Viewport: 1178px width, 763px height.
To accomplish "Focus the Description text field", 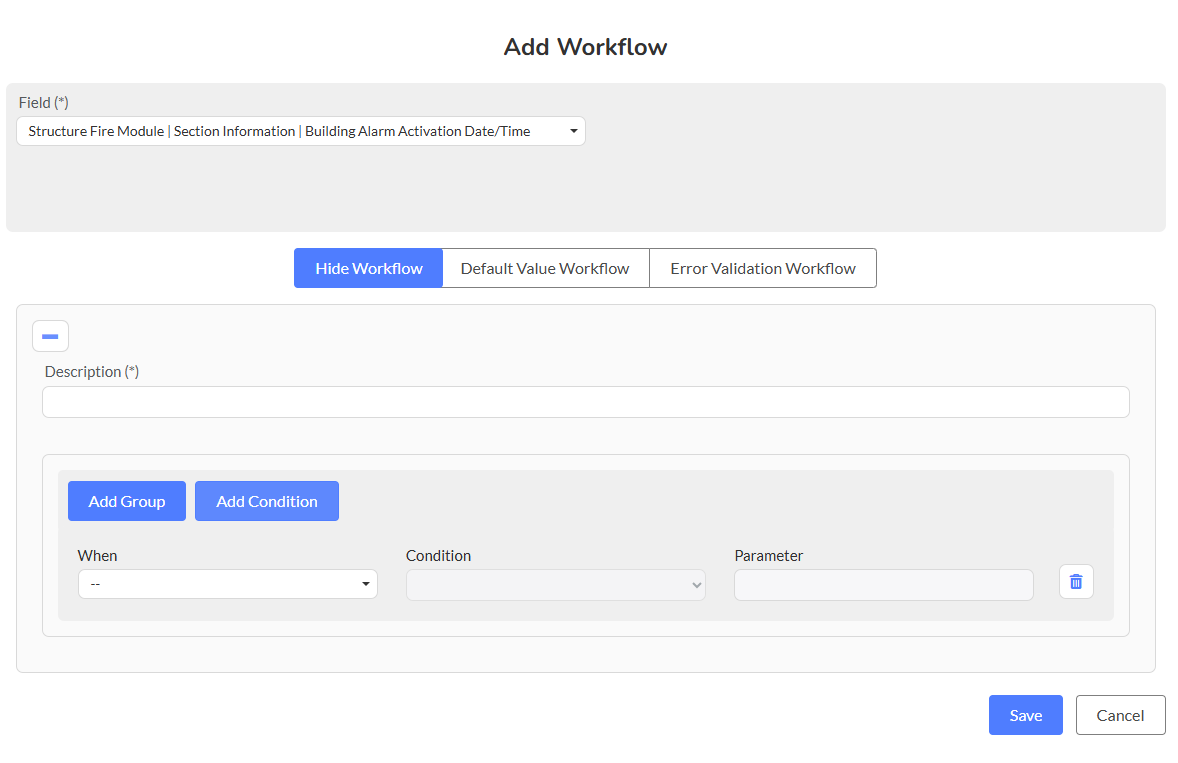I will (585, 402).
